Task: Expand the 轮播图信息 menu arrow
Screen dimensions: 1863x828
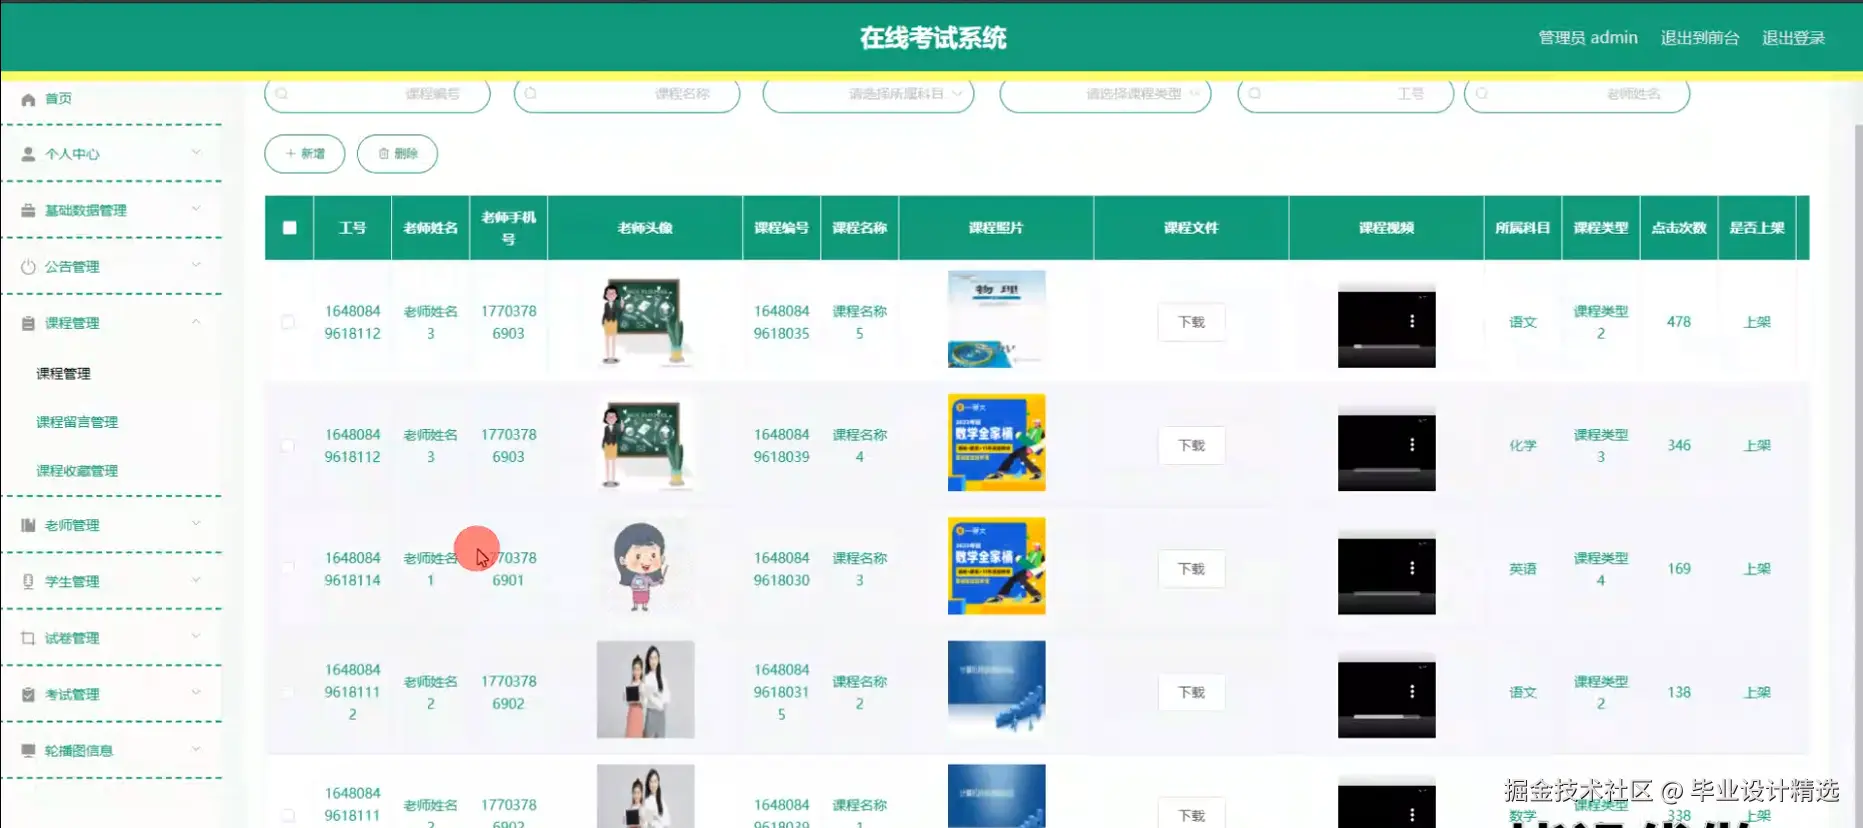Action: [x=196, y=749]
